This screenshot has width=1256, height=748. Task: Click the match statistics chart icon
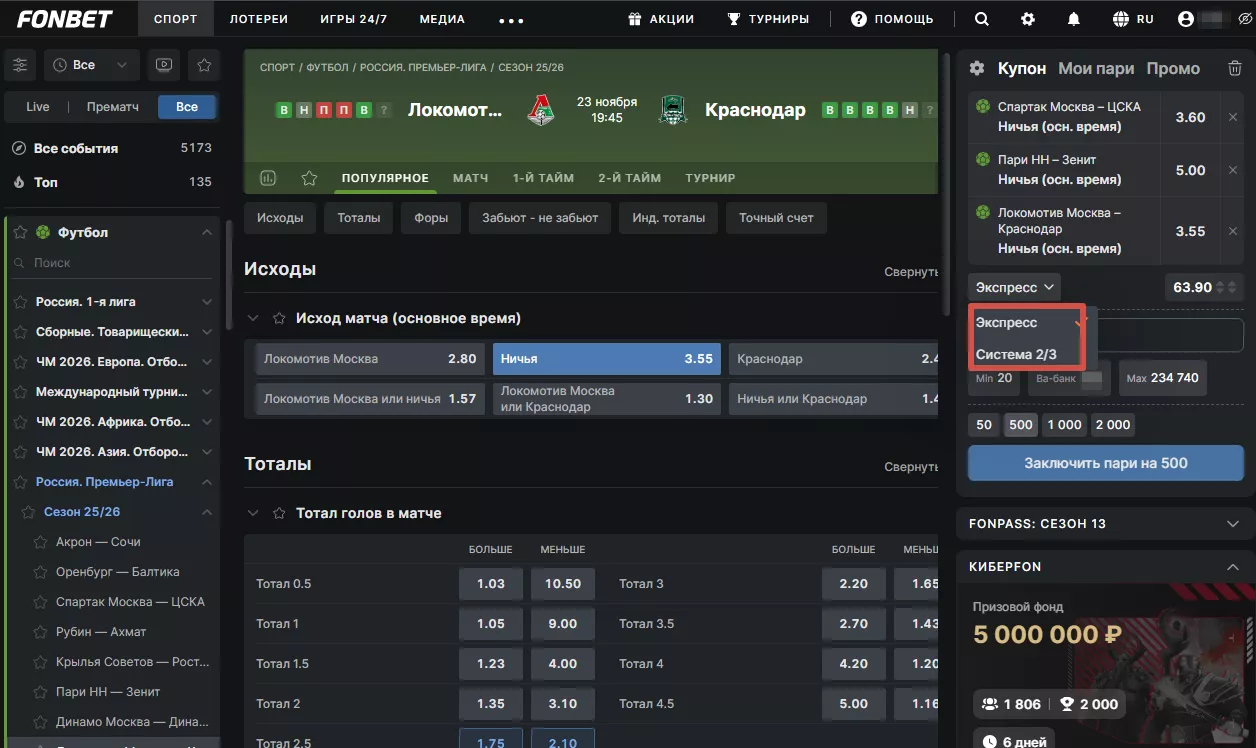[268, 178]
